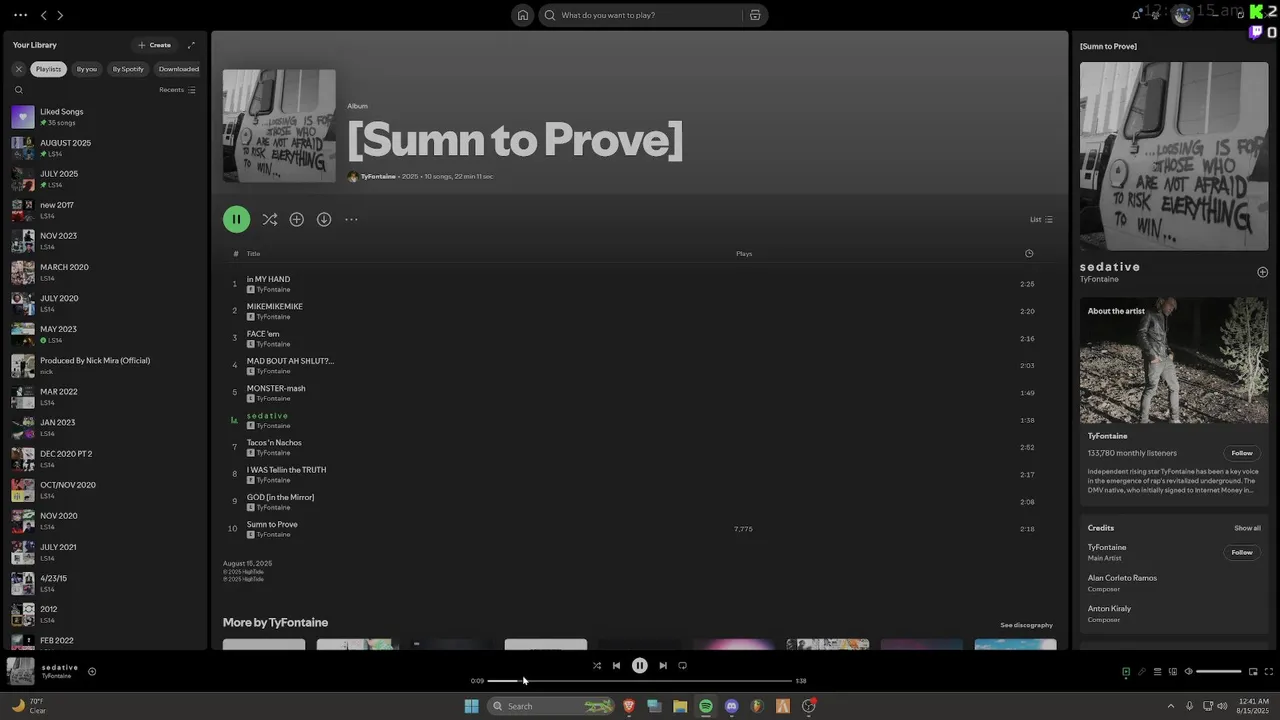Open the miniplayer
The width and height of the screenshot is (1280, 720).
point(1253,672)
